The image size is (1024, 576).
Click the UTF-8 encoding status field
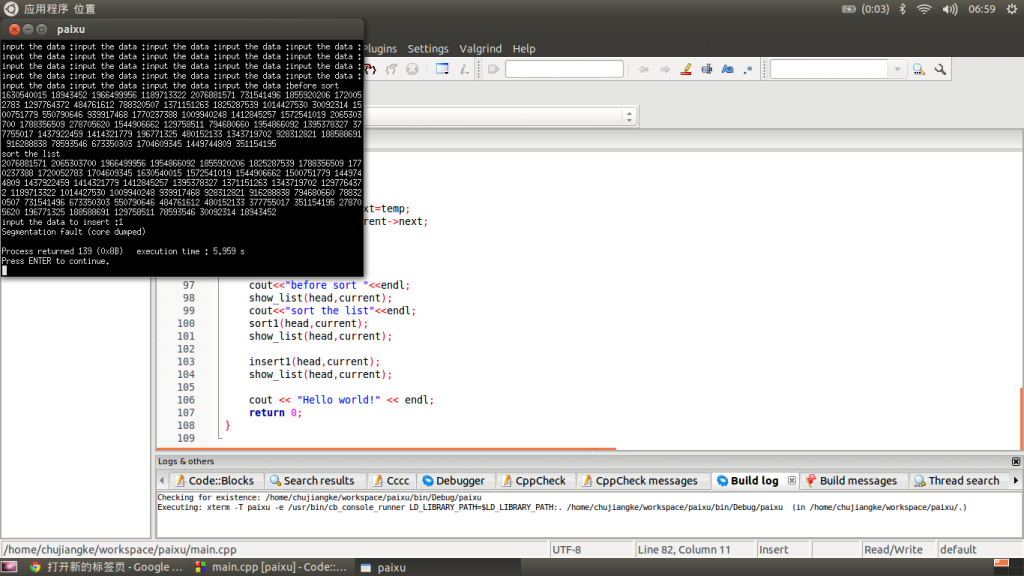591,550
